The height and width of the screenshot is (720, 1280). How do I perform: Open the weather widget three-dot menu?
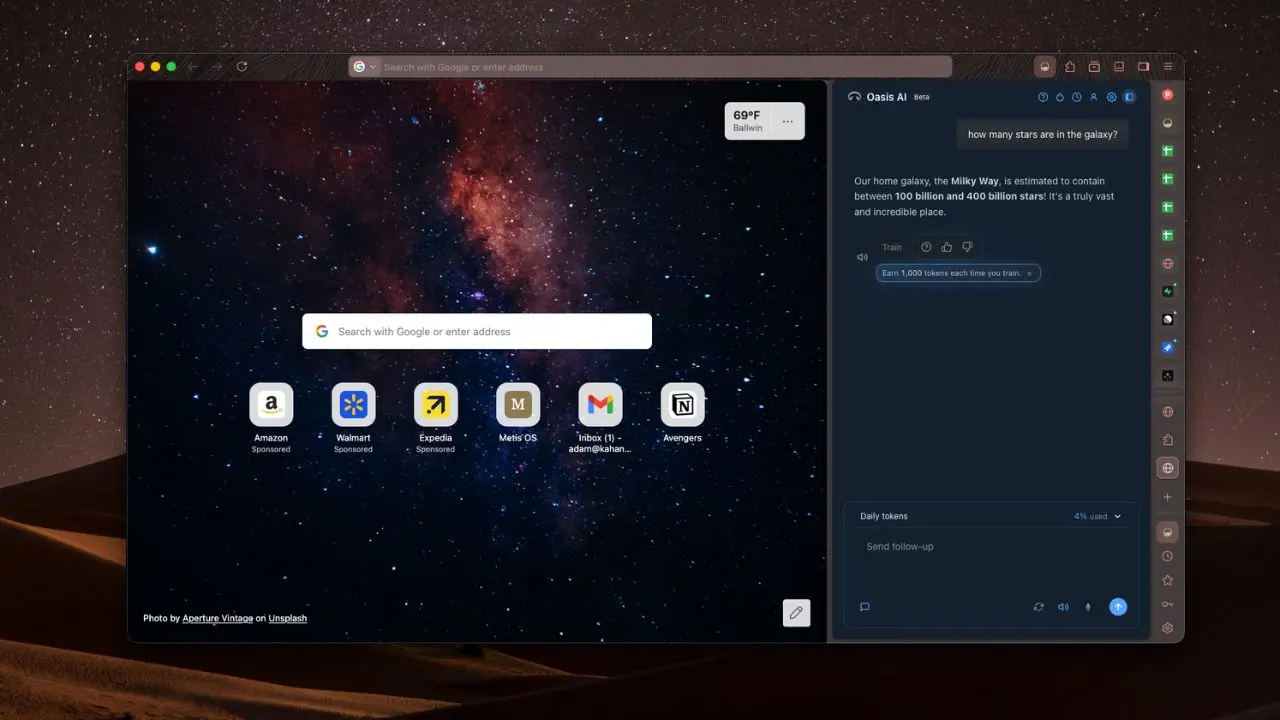(x=788, y=121)
